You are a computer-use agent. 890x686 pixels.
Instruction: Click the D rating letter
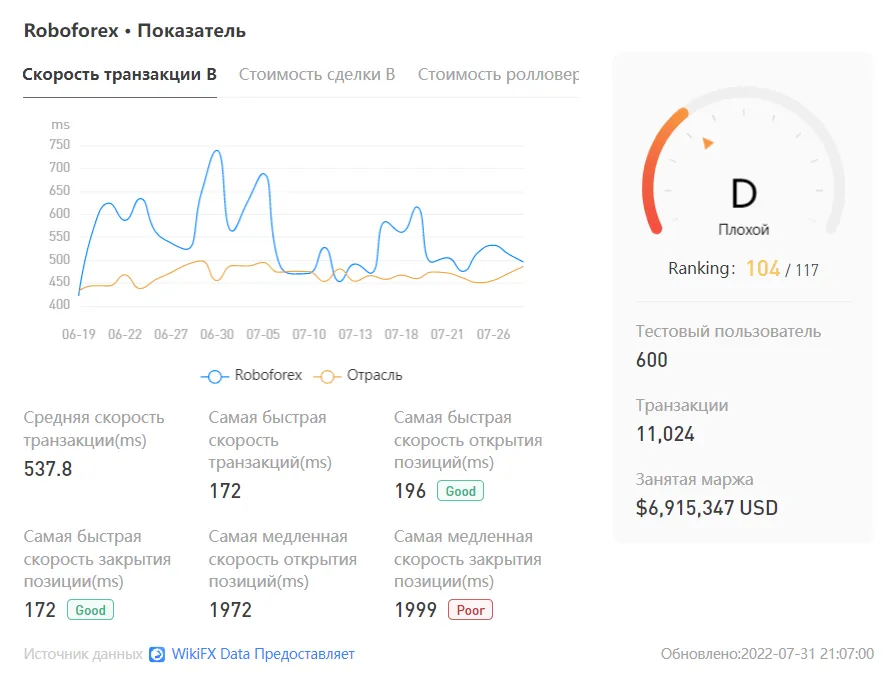click(x=744, y=193)
